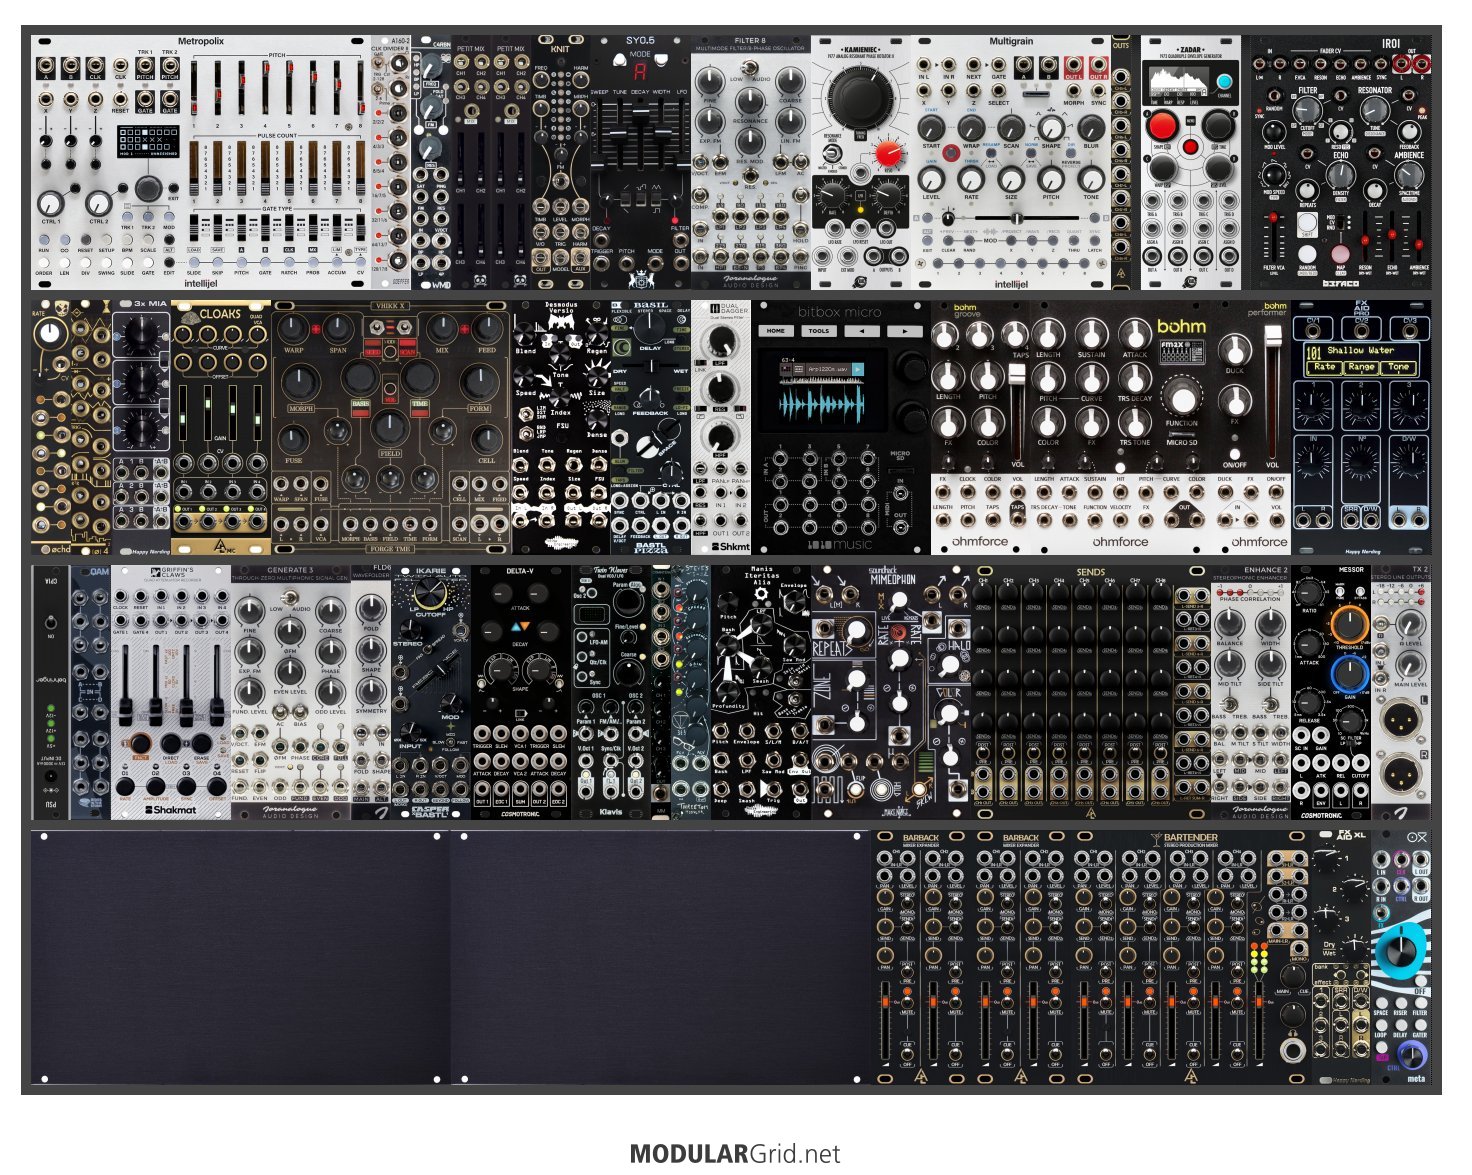
Task: Tap the SETUP button on Metropolix
Action: pos(106,238)
